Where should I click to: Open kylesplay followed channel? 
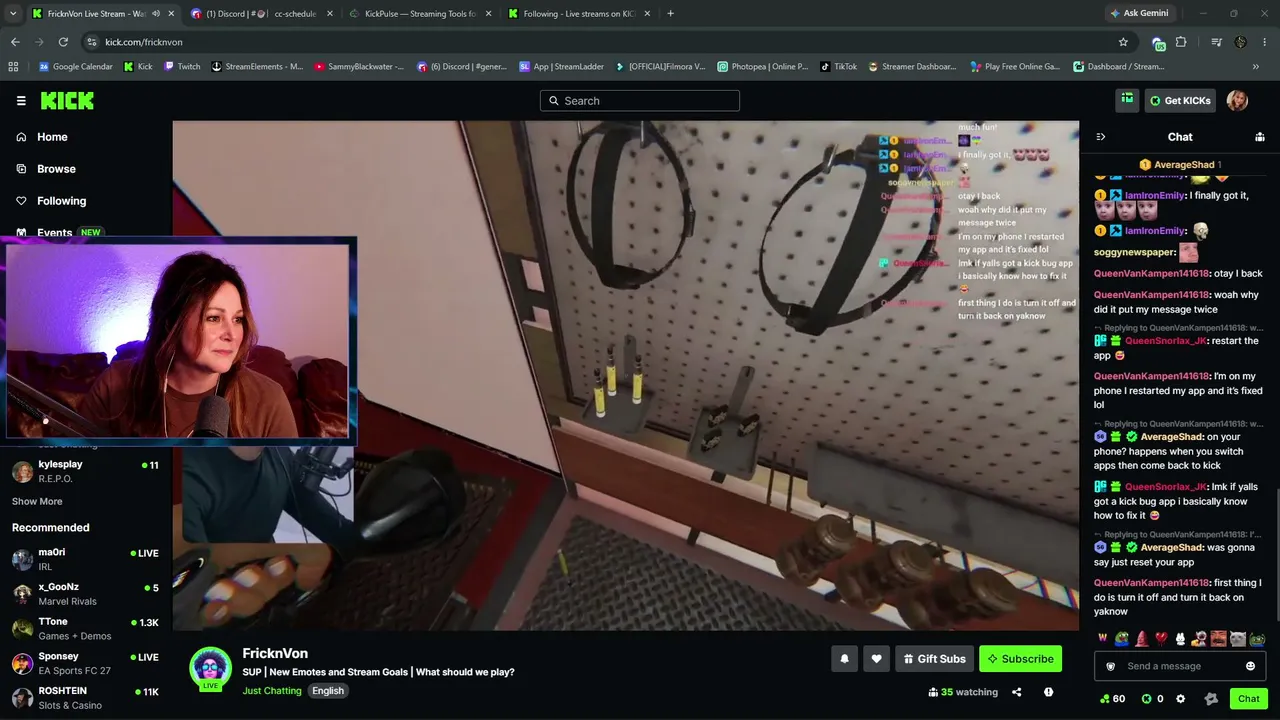point(86,471)
